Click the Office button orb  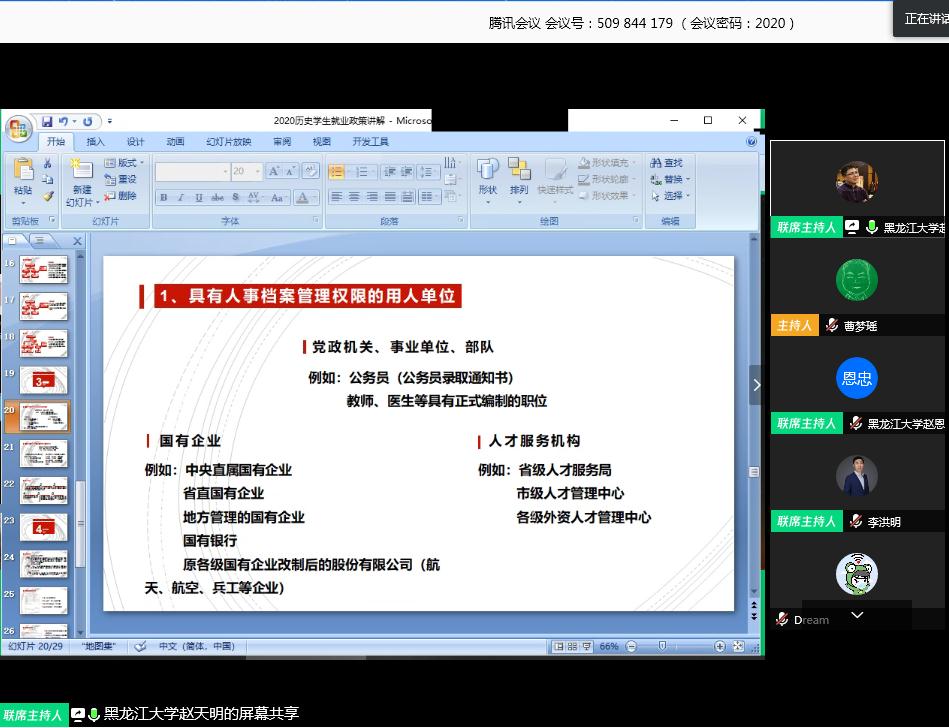pos(18,128)
